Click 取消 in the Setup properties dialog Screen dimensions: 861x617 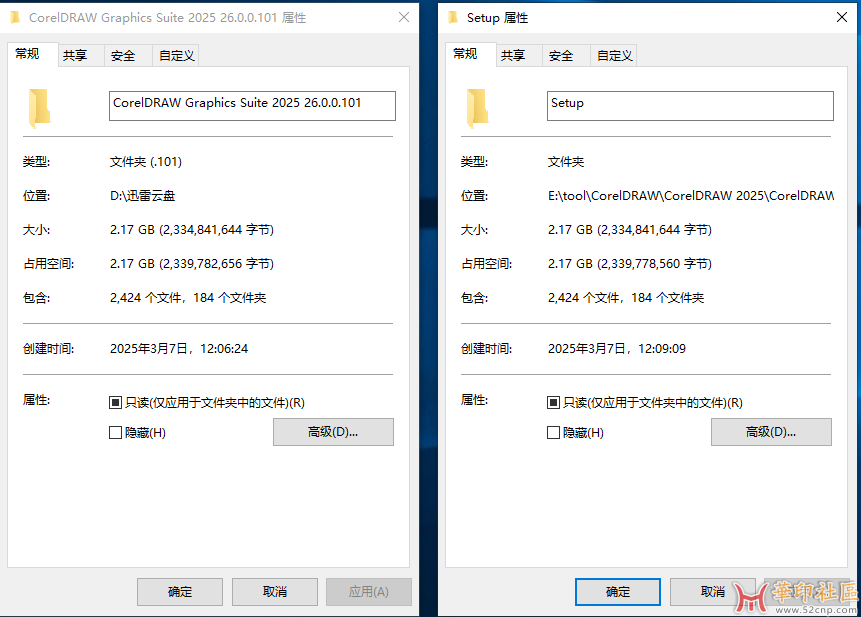pos(713,592)
